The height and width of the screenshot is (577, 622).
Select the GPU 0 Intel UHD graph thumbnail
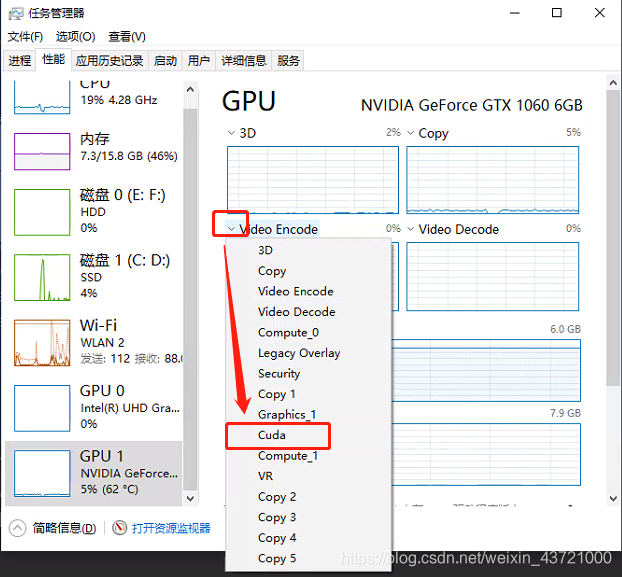(x=42, y=408)
